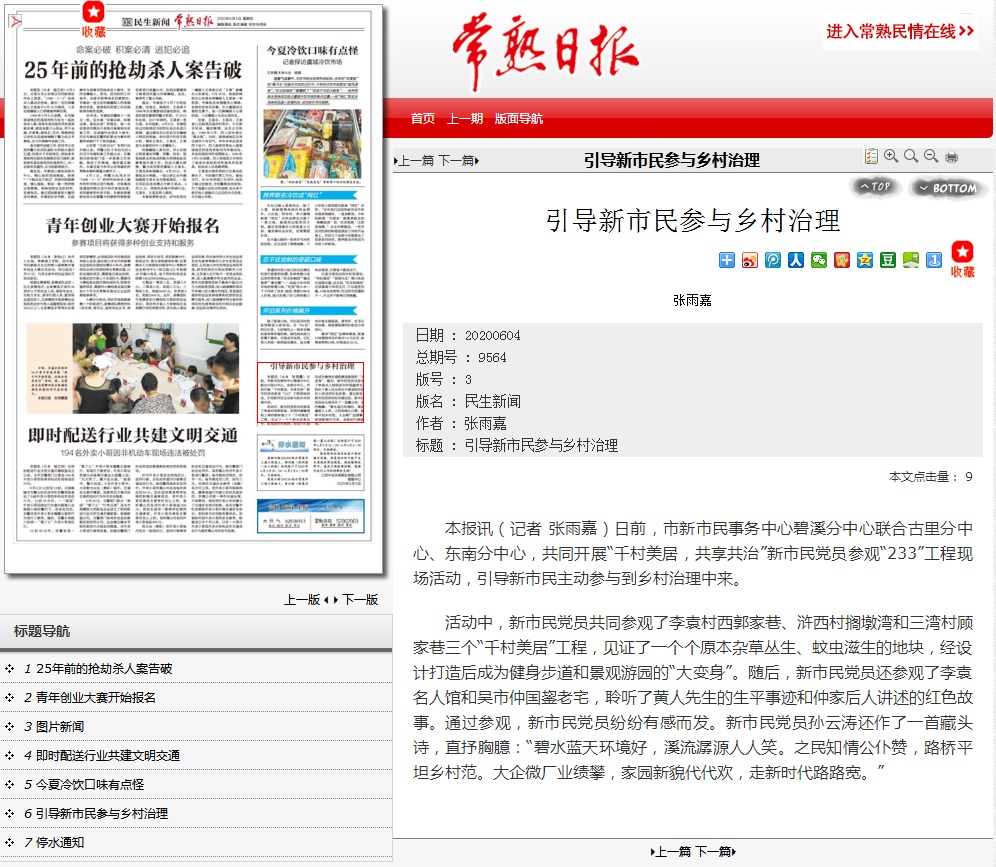The height and width of the screenshot is (867, 996).
Task: Click the zoom out magnifier icon
Action: coord(931,156)
